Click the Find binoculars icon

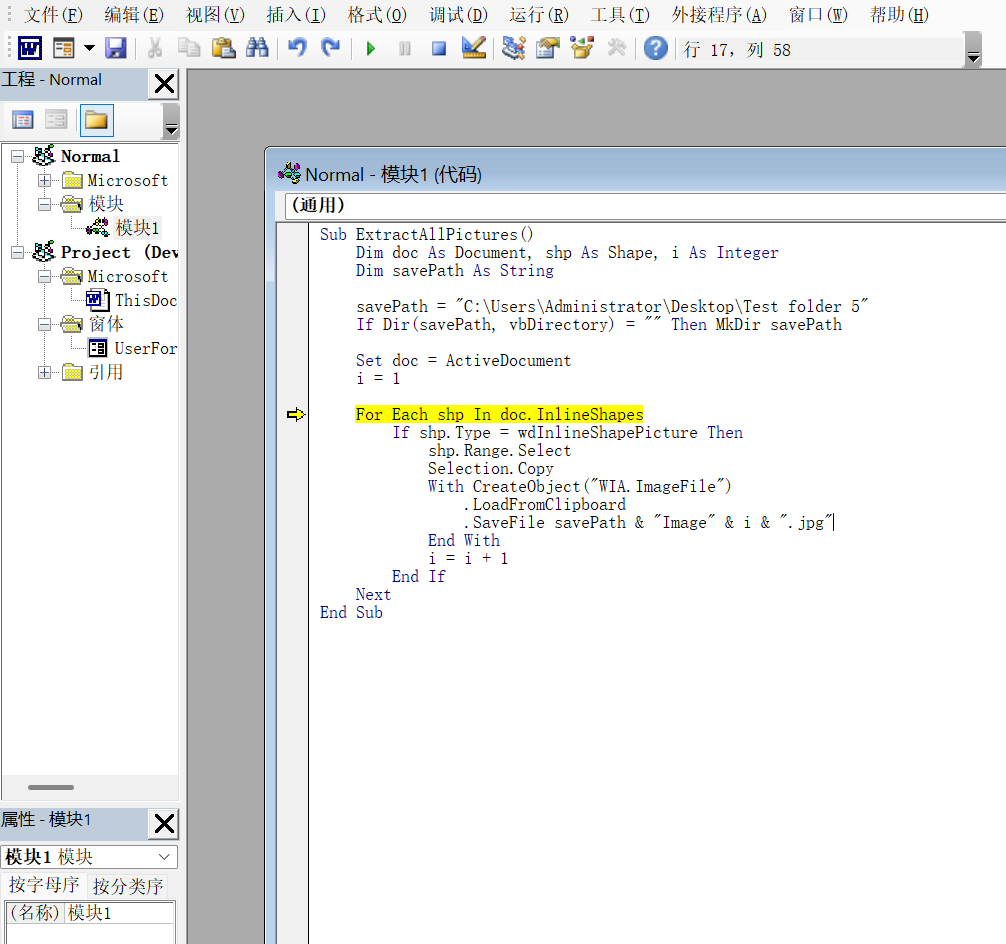tap(257, 48)
